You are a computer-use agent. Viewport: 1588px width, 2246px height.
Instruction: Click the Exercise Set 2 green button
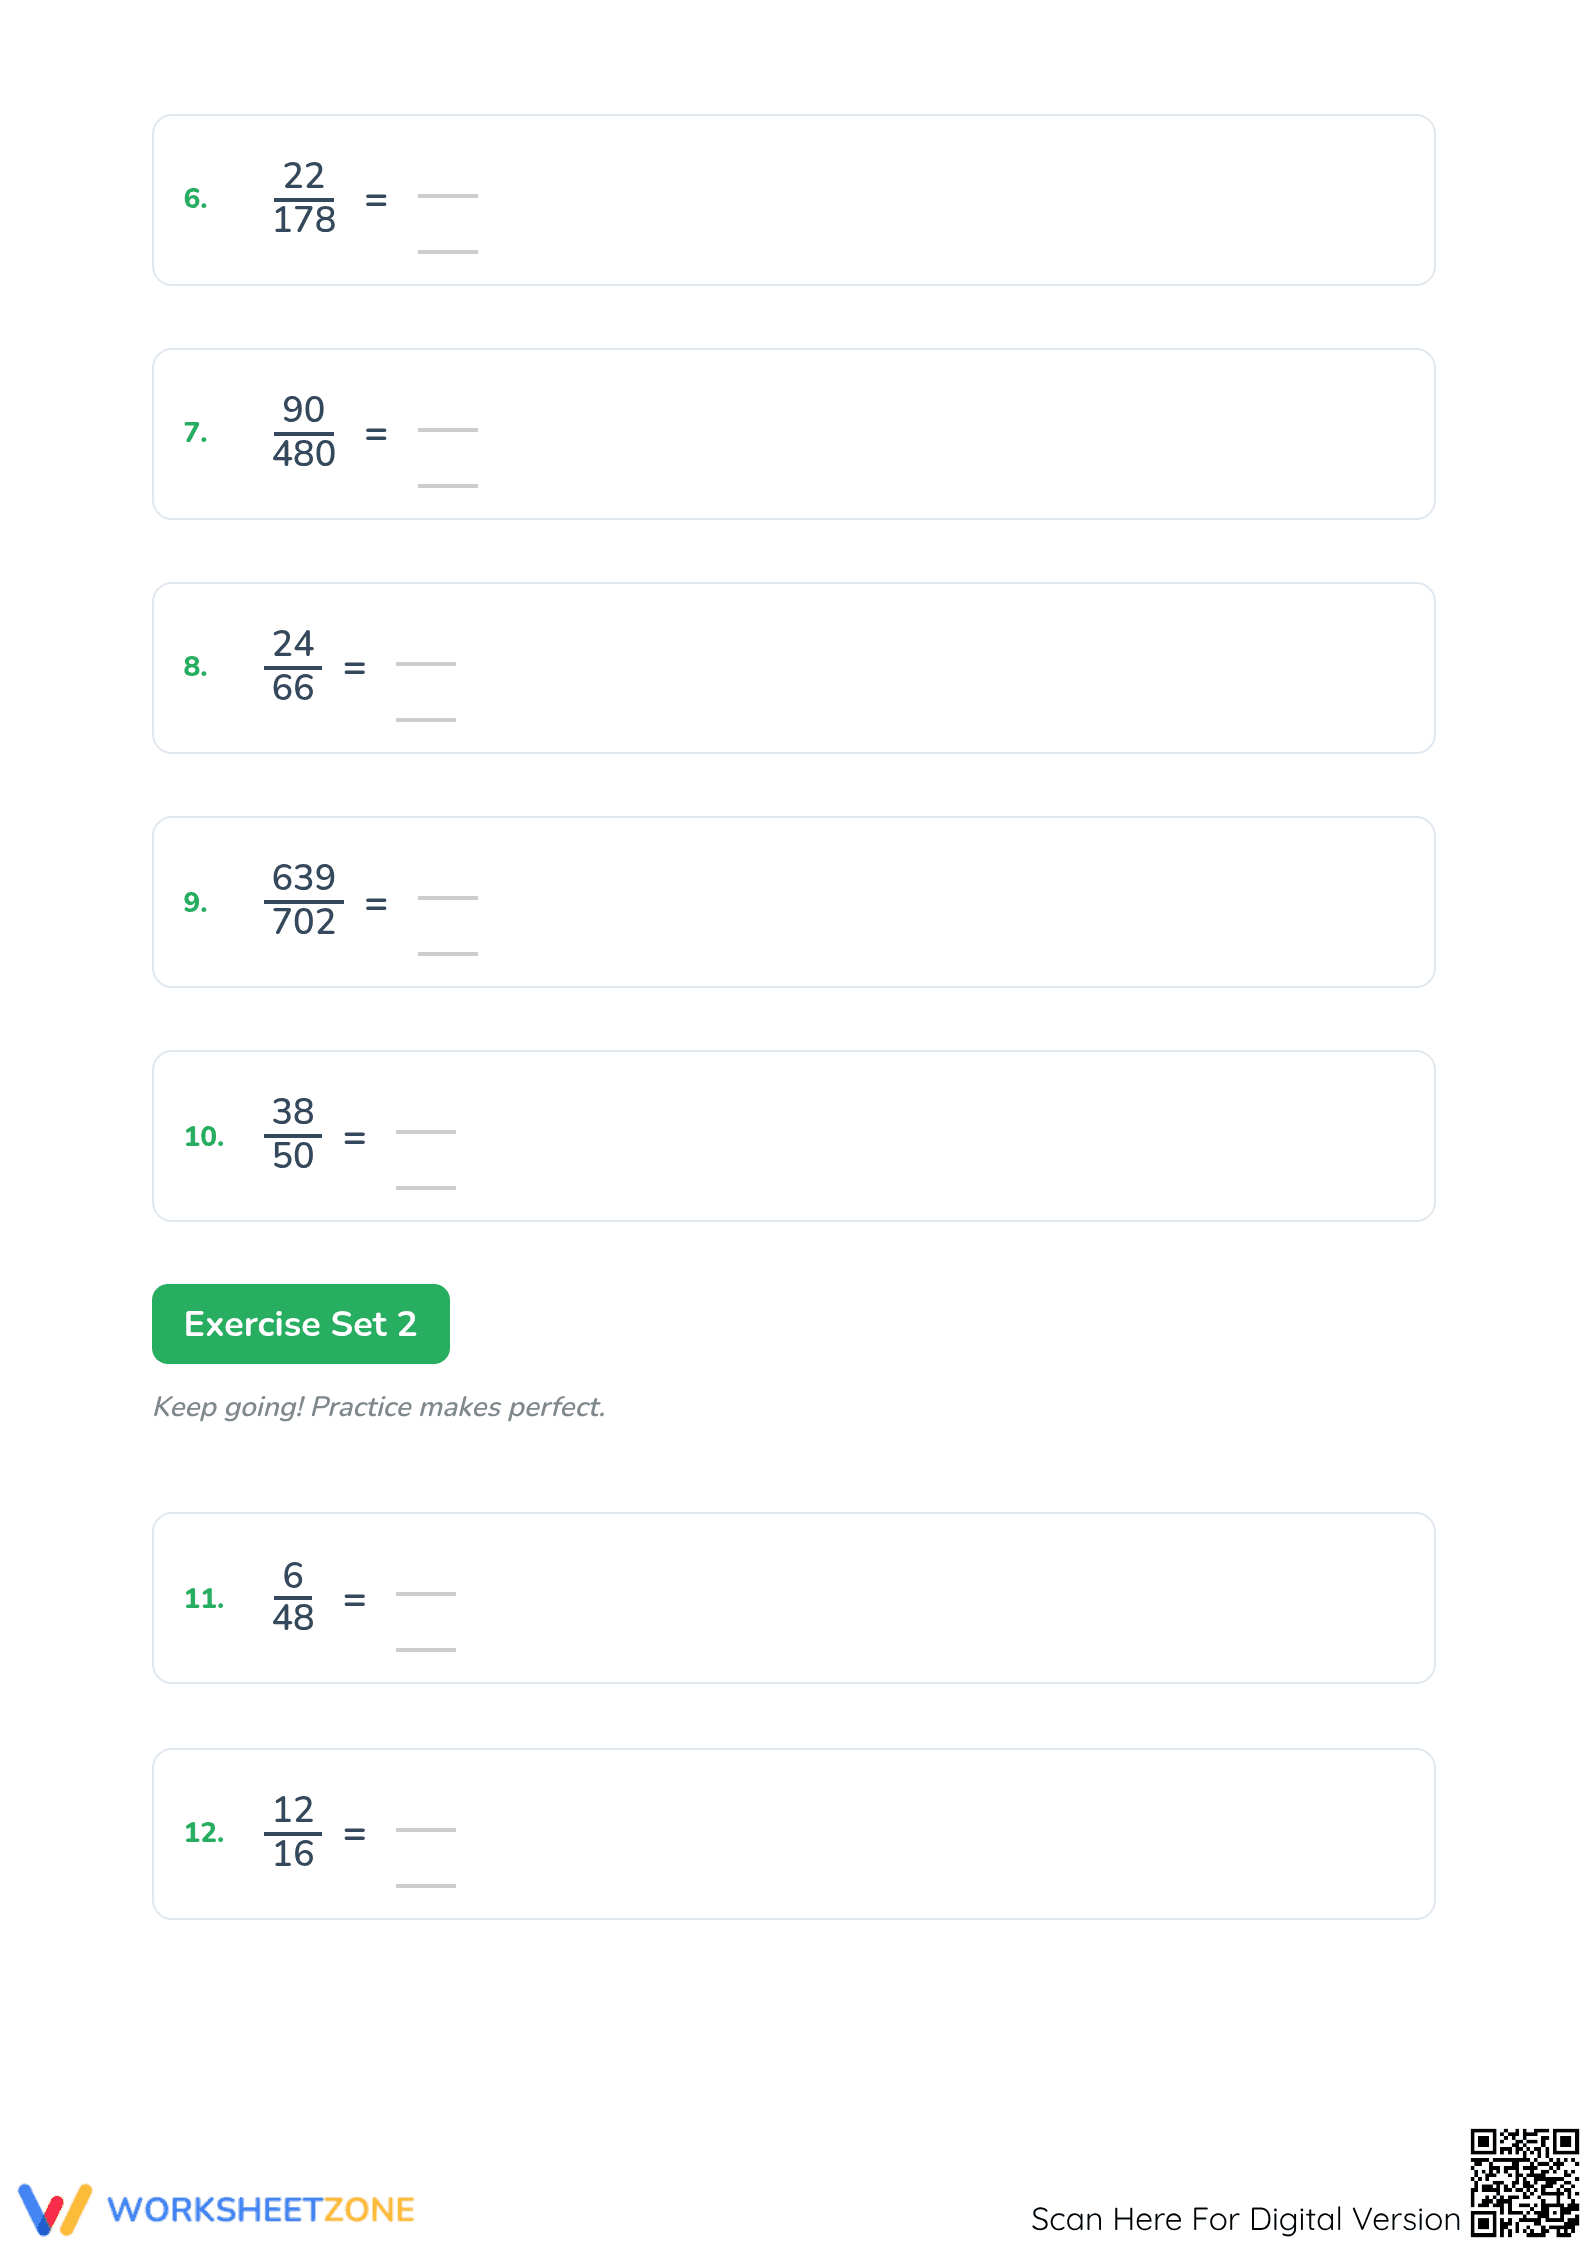[301, 1324]
